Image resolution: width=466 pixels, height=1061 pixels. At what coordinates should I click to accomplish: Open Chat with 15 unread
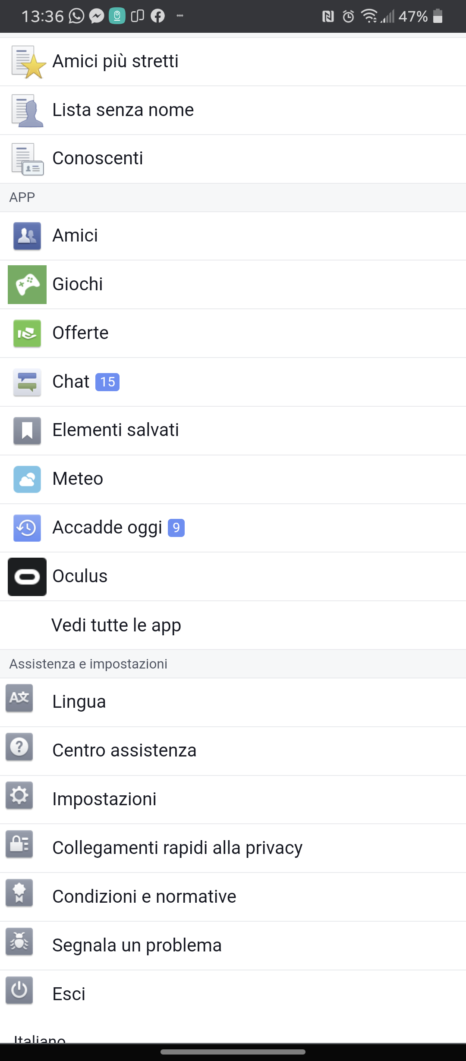coord(233,382)
